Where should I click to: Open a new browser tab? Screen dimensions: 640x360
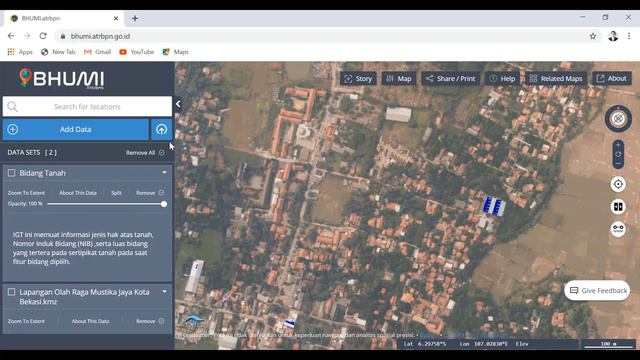[135, 18]
